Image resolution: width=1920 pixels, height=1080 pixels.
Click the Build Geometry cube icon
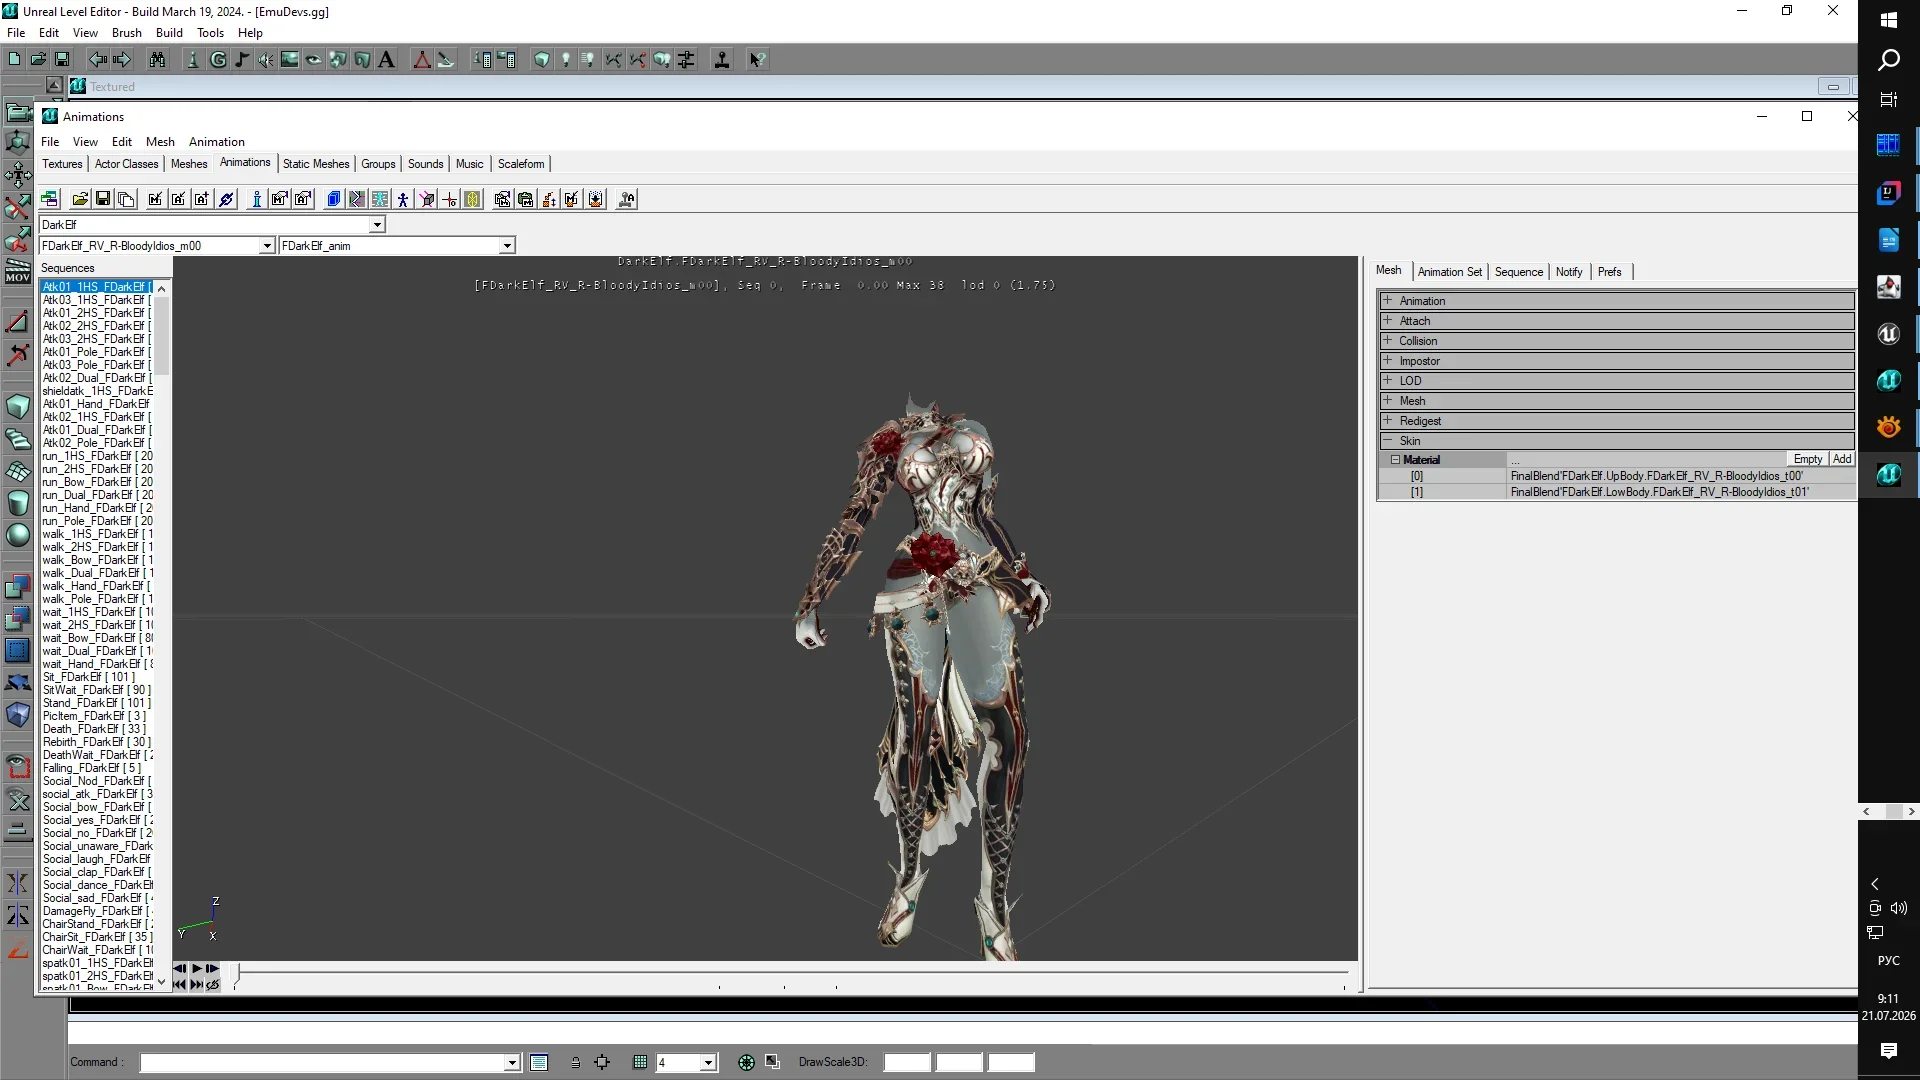click(x=541, y=60)
